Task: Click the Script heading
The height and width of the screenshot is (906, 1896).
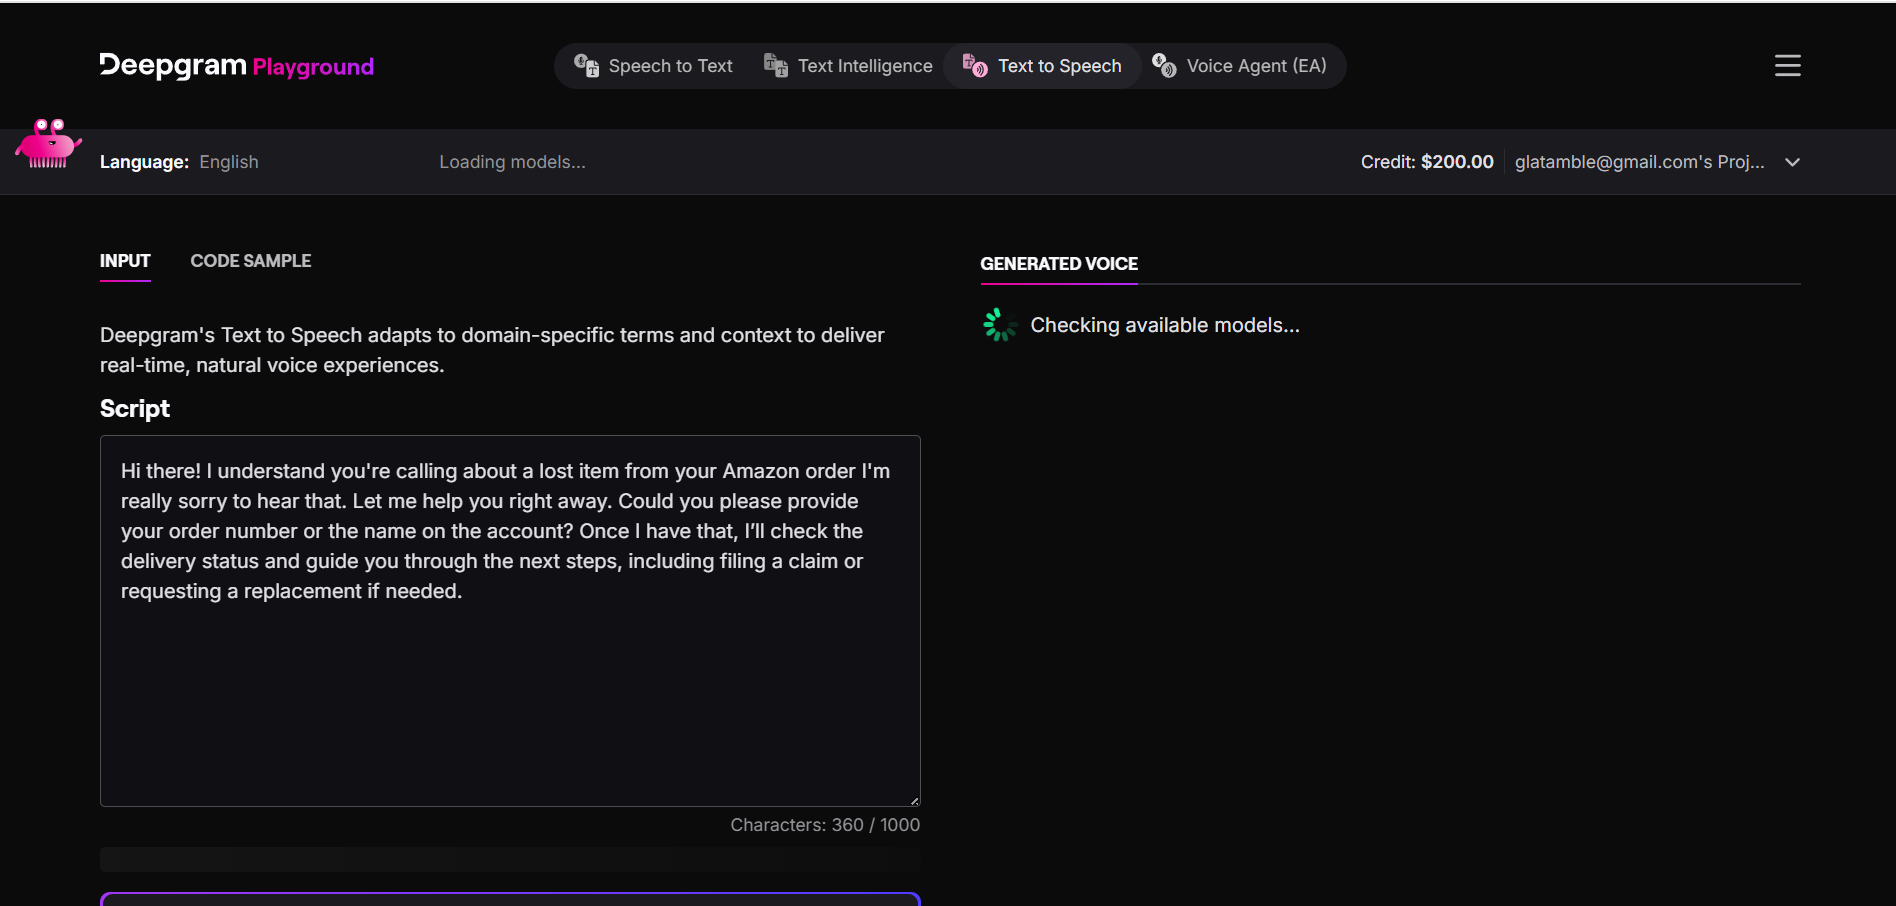Action: pyautogui.click(x=135, y=409)
